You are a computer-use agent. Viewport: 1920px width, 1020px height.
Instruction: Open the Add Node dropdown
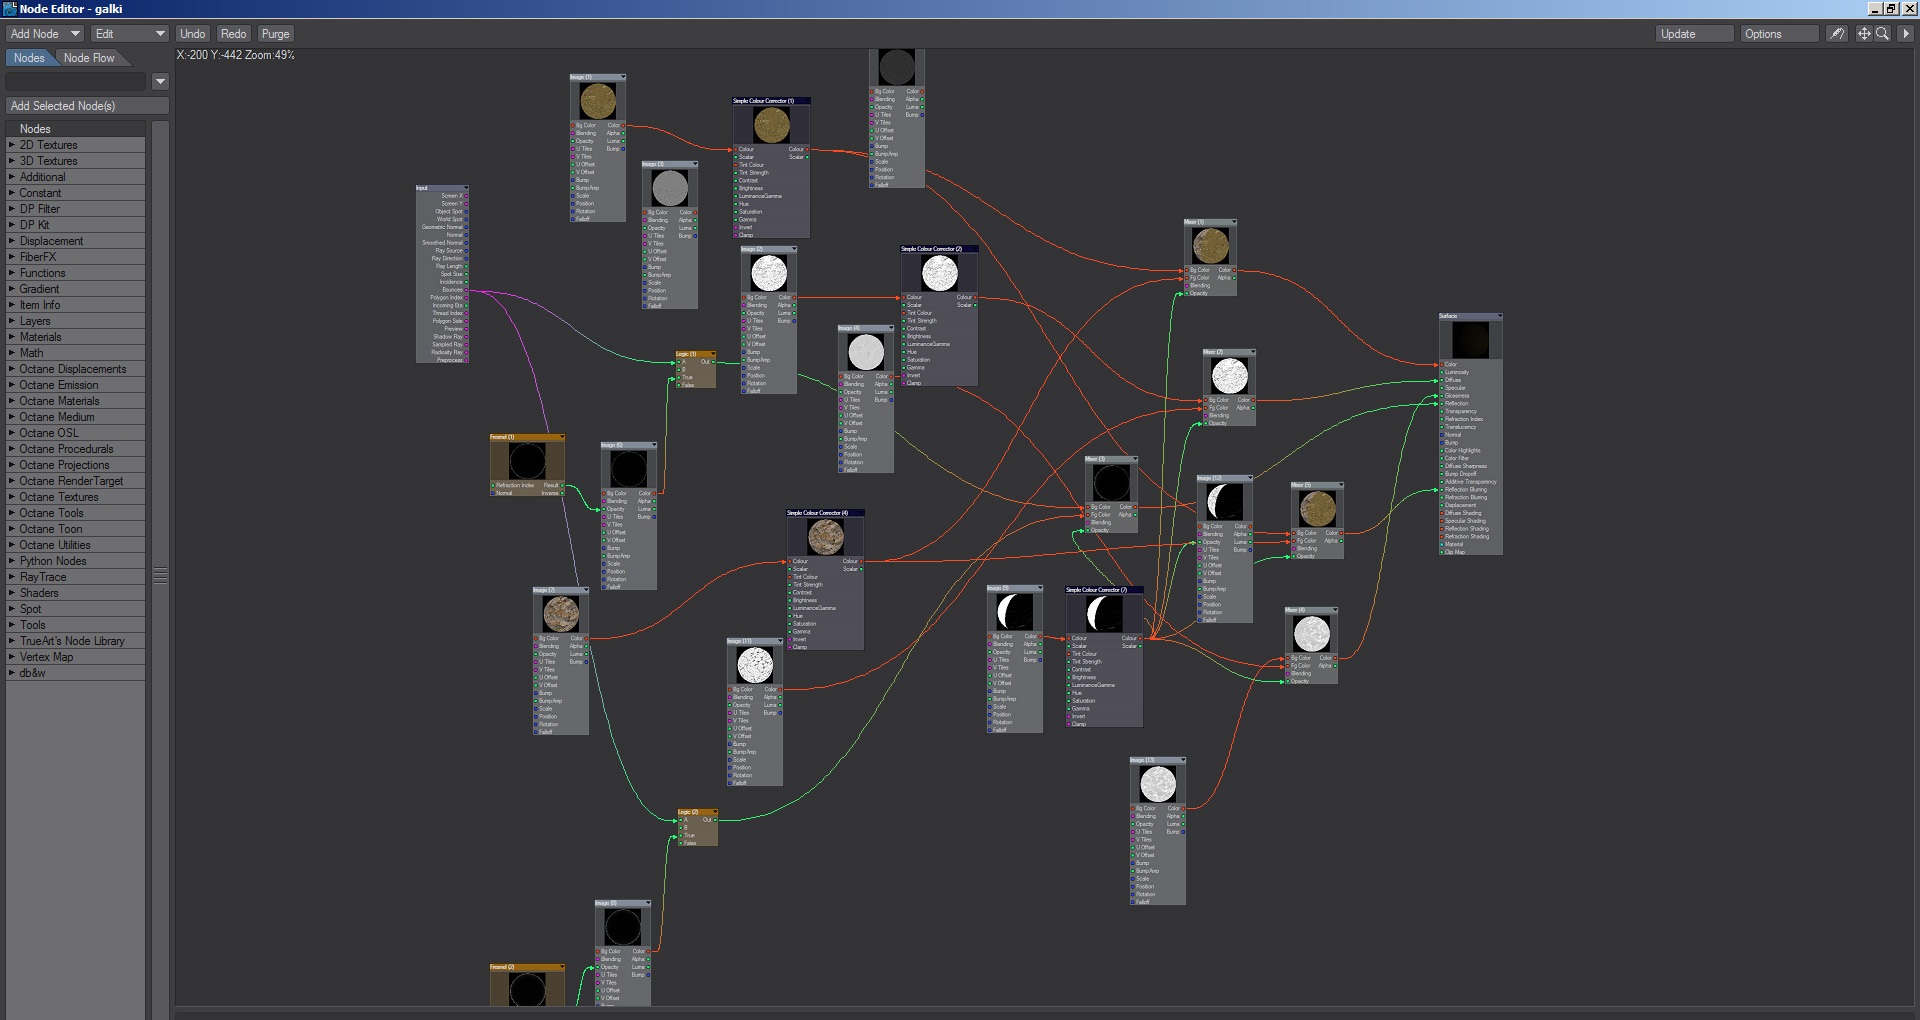point(45,34)
